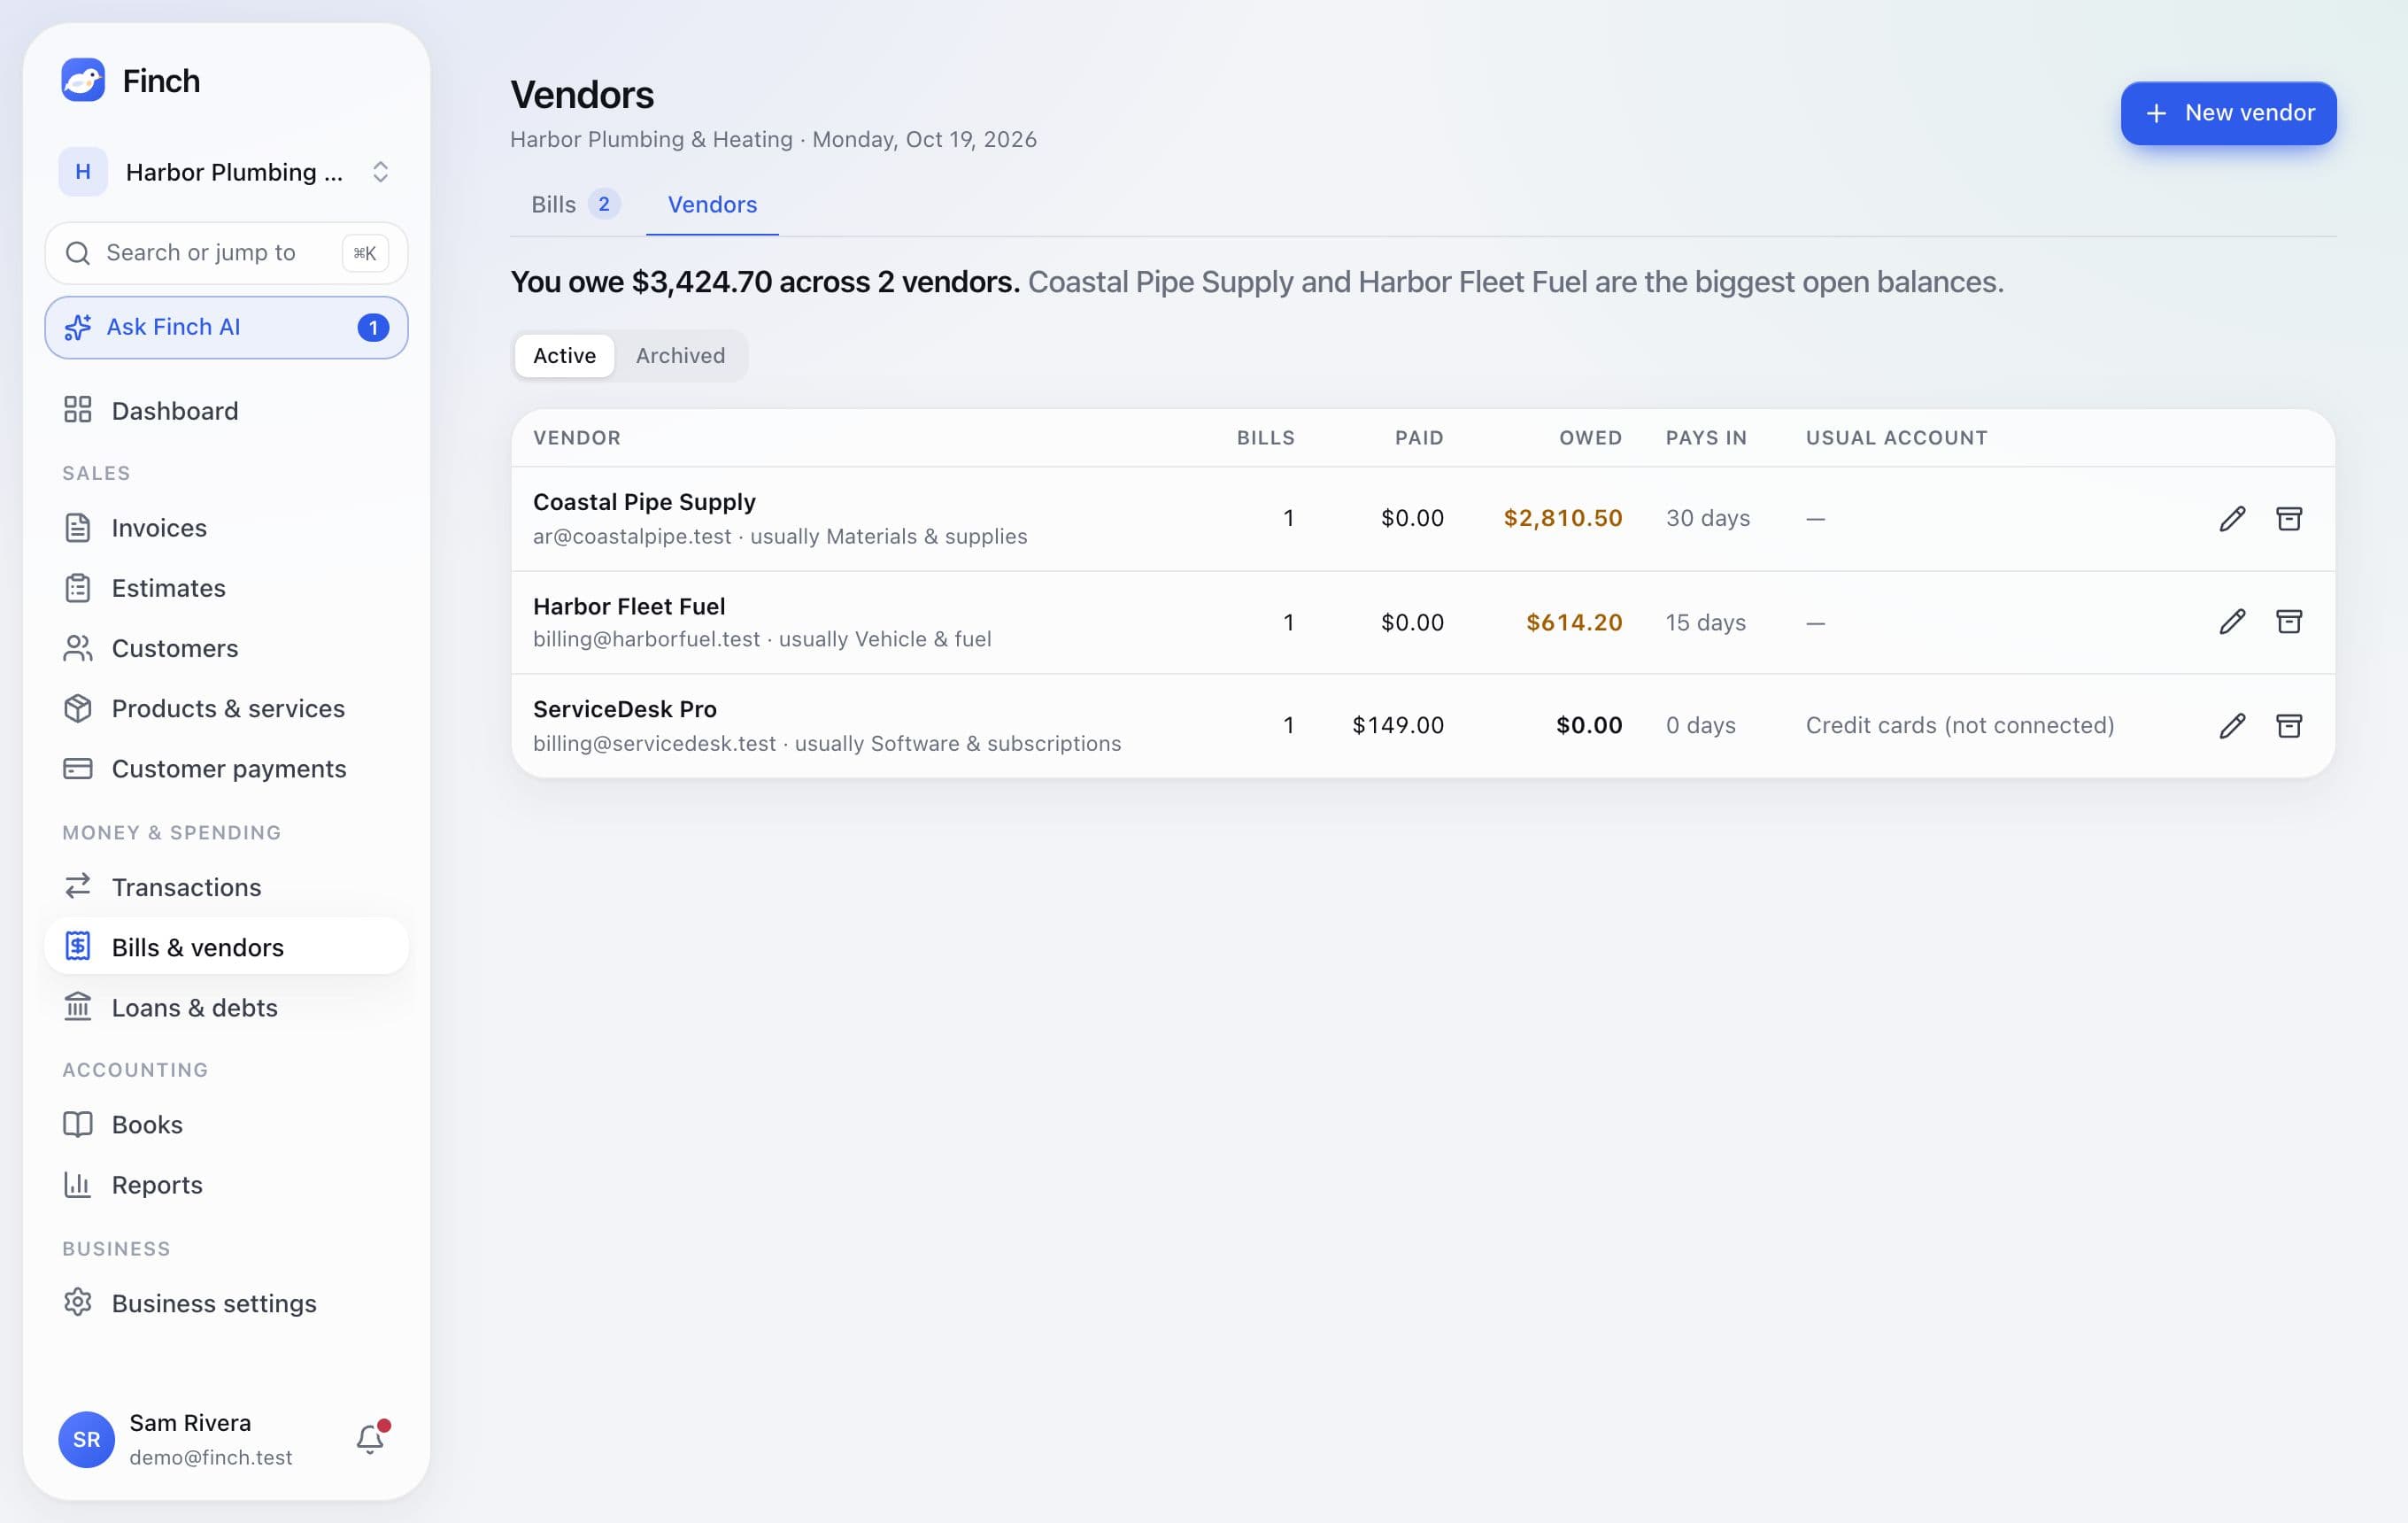
Task: Archive Coastal Pipe Supply vendor
Action: (x=2289, y=518)
